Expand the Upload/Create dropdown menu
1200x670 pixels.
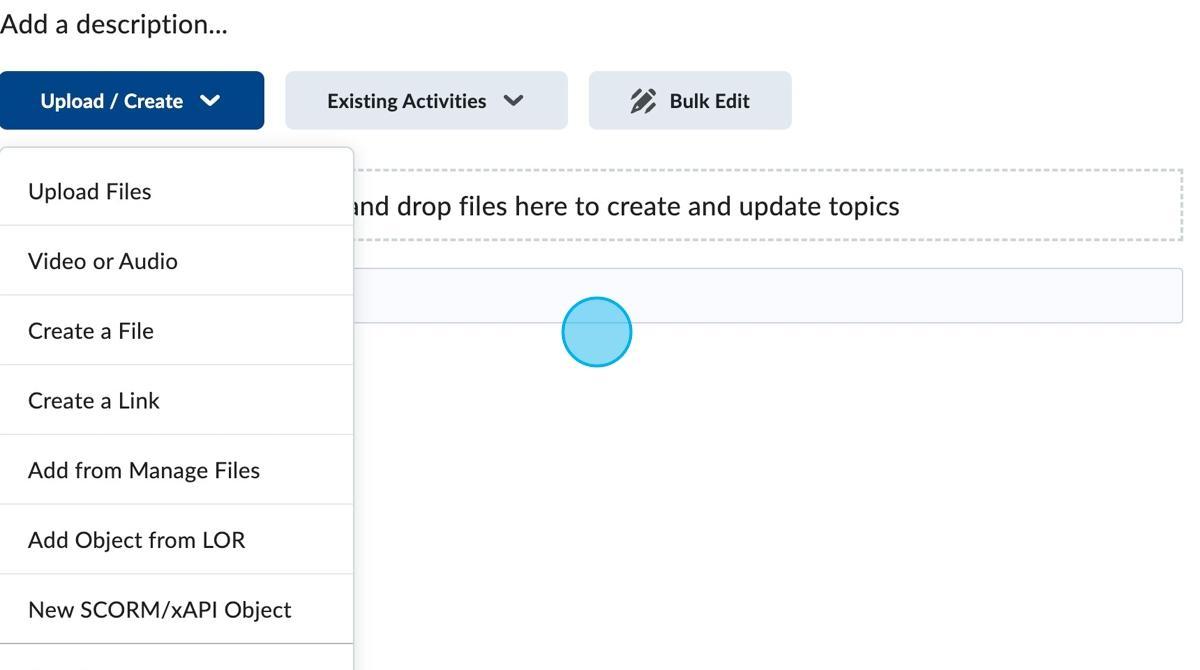[x=132, y=100]
